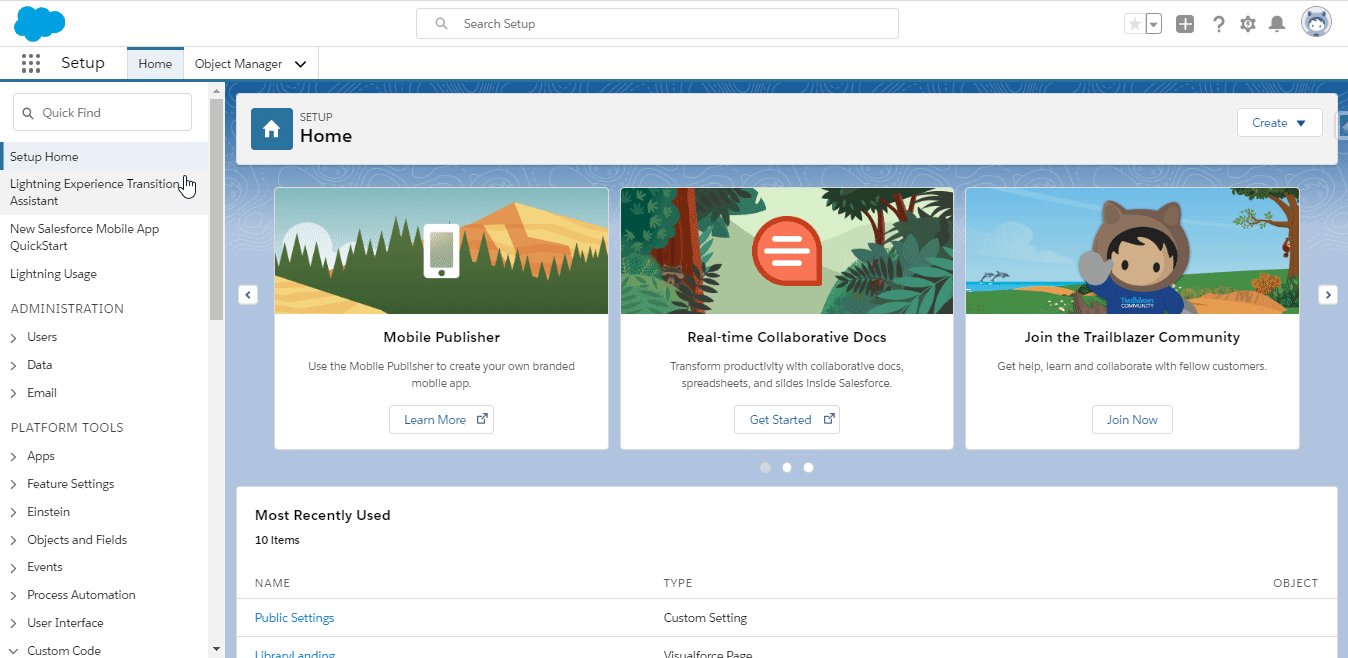Open the Help question mark icon
The width and height of the screenshot is (1348, 658).
1218,24
